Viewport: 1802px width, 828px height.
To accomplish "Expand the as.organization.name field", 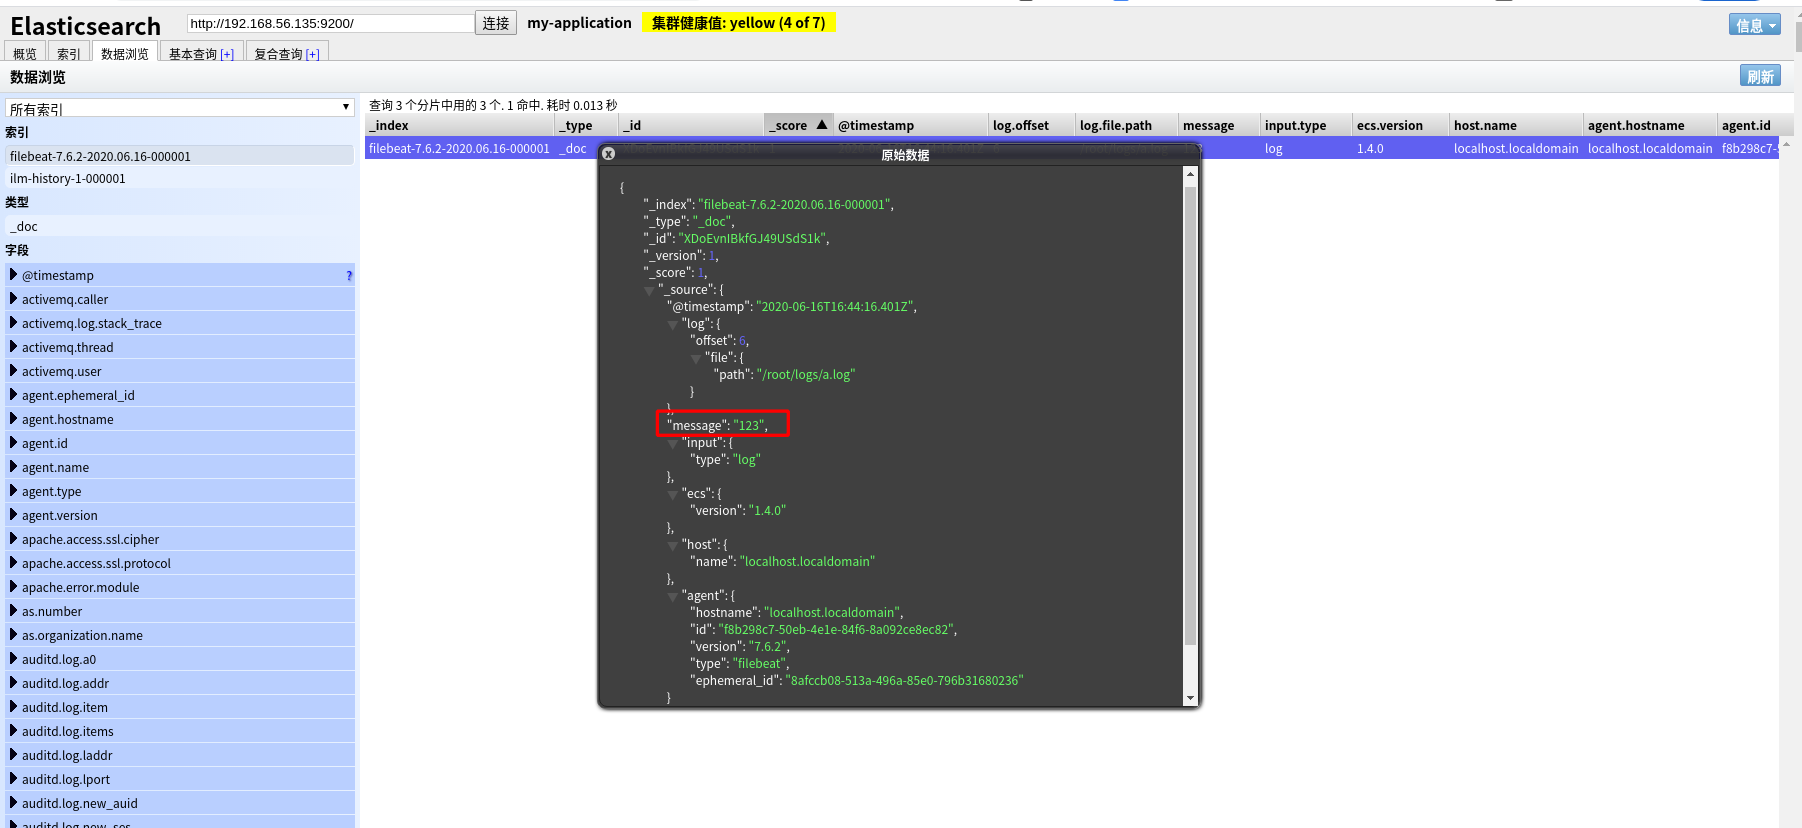I will [x=13, y=635].
